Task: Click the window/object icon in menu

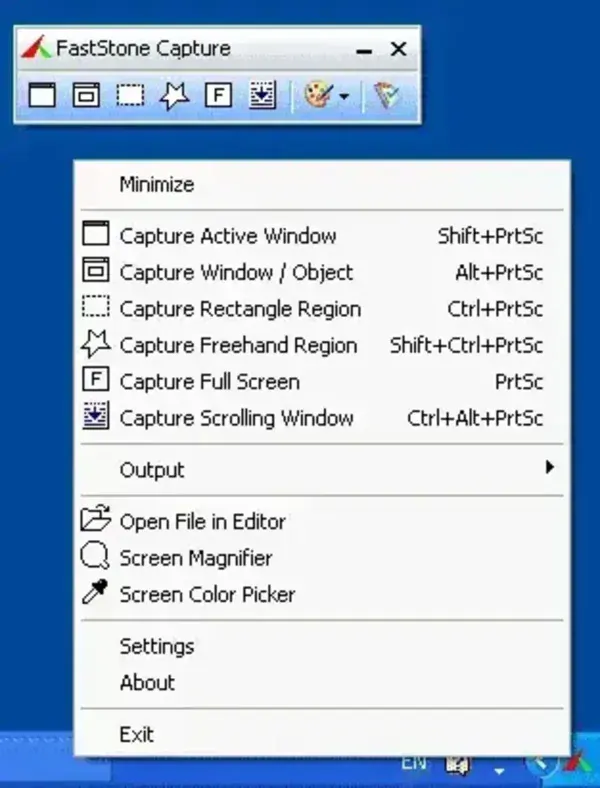Action: tap(95, 269)
